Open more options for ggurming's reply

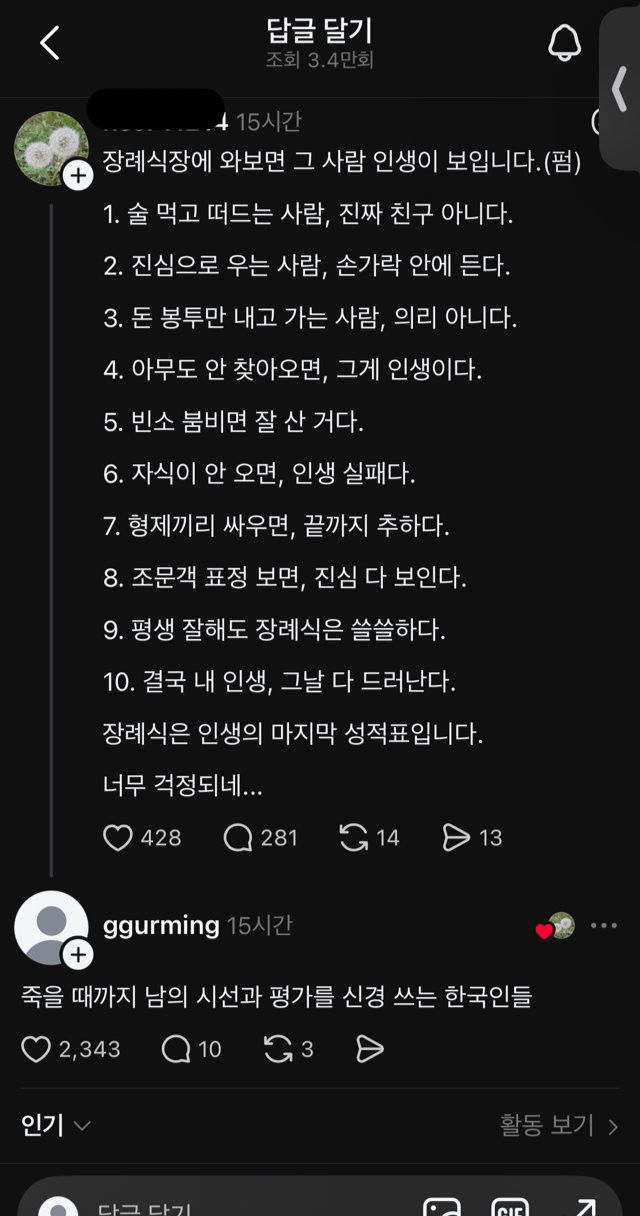coord(604,926)
